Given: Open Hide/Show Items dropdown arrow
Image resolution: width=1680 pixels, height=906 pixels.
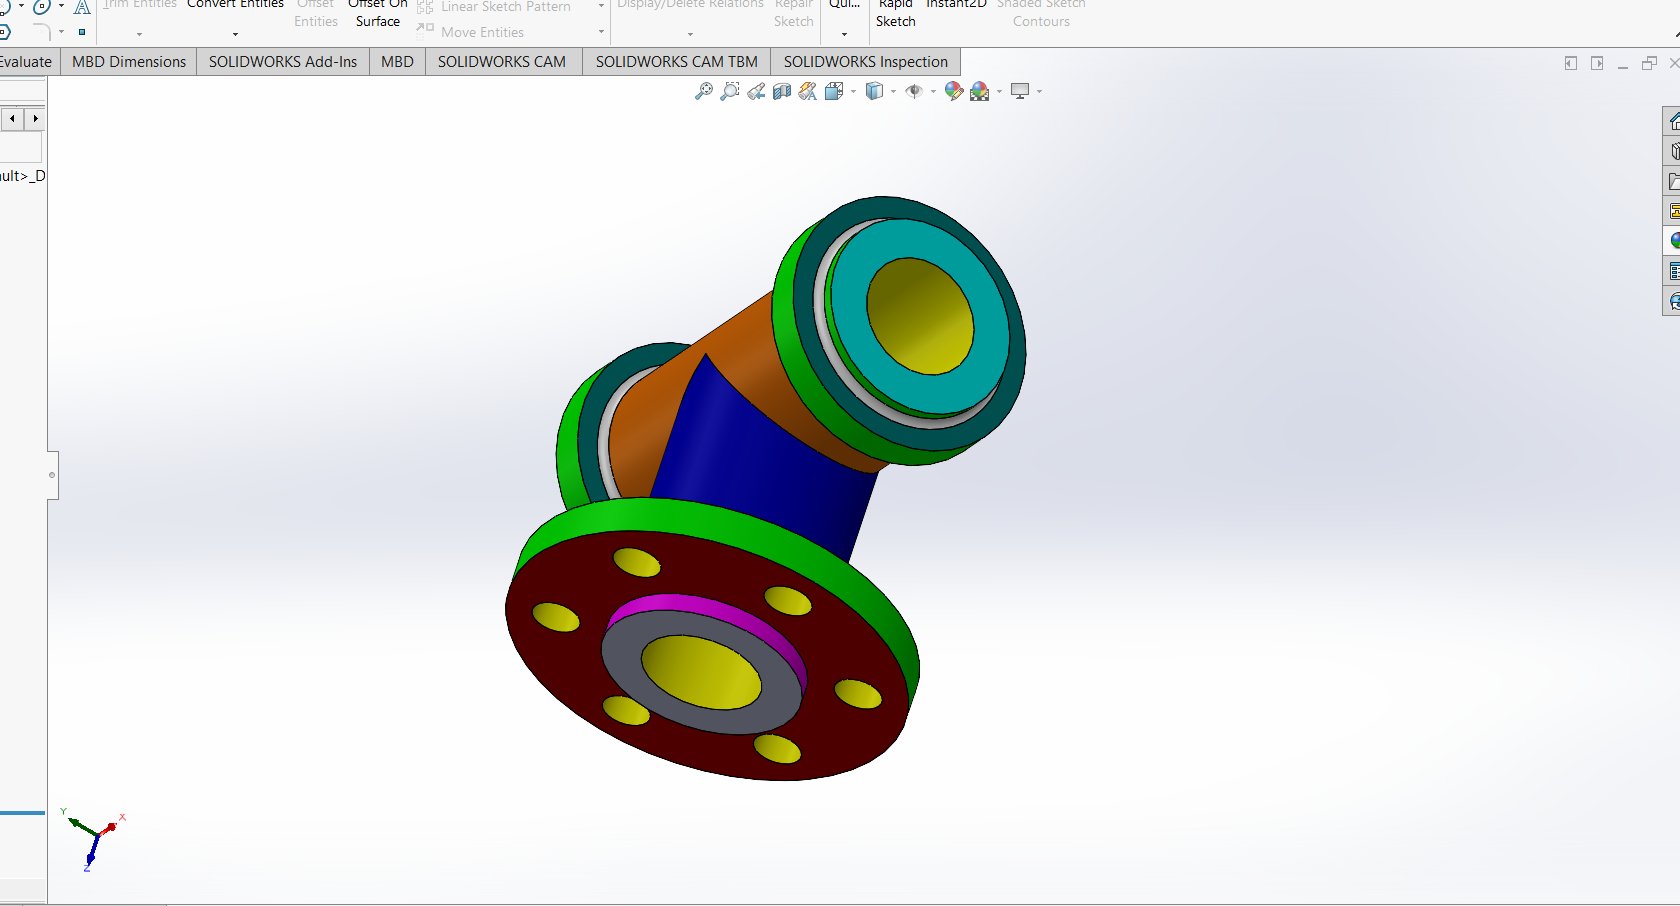Looking at the screenshot, I should pyautogui.click(x=933, y=92).
